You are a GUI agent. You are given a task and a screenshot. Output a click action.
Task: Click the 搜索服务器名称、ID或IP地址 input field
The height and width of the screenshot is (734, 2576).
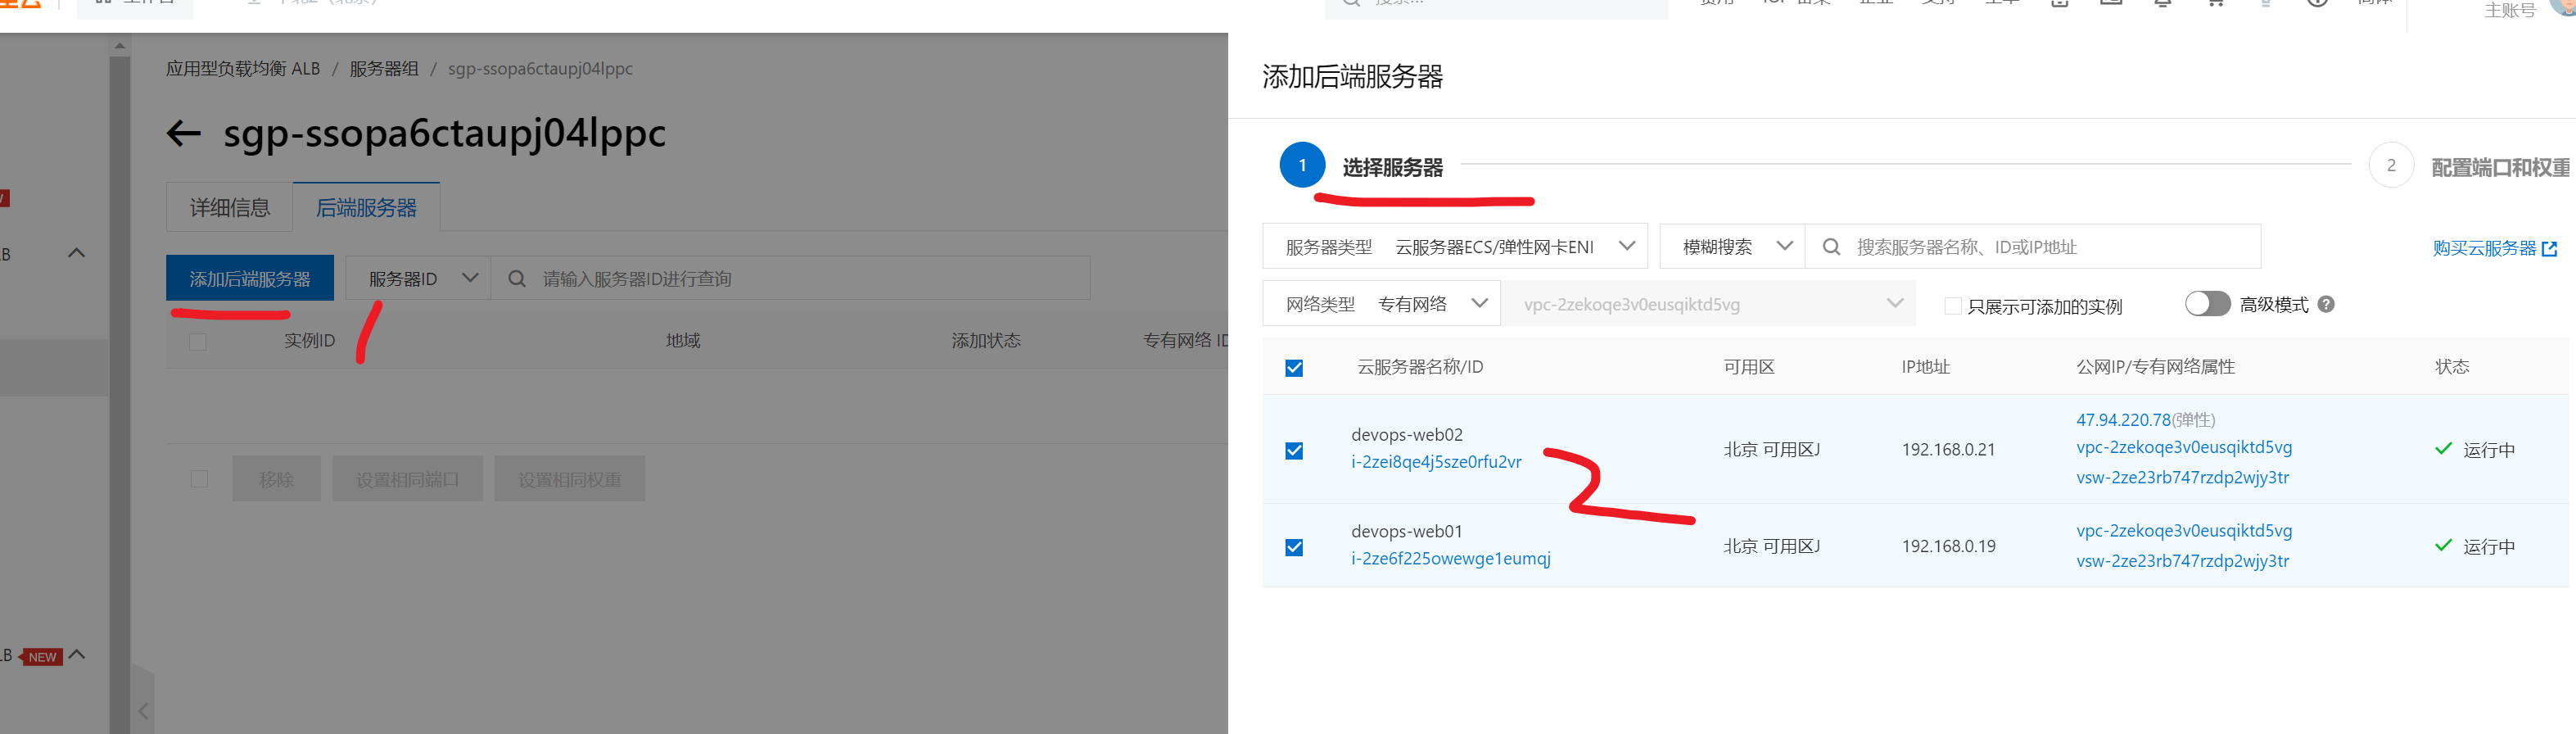[x=2040, y=247]
